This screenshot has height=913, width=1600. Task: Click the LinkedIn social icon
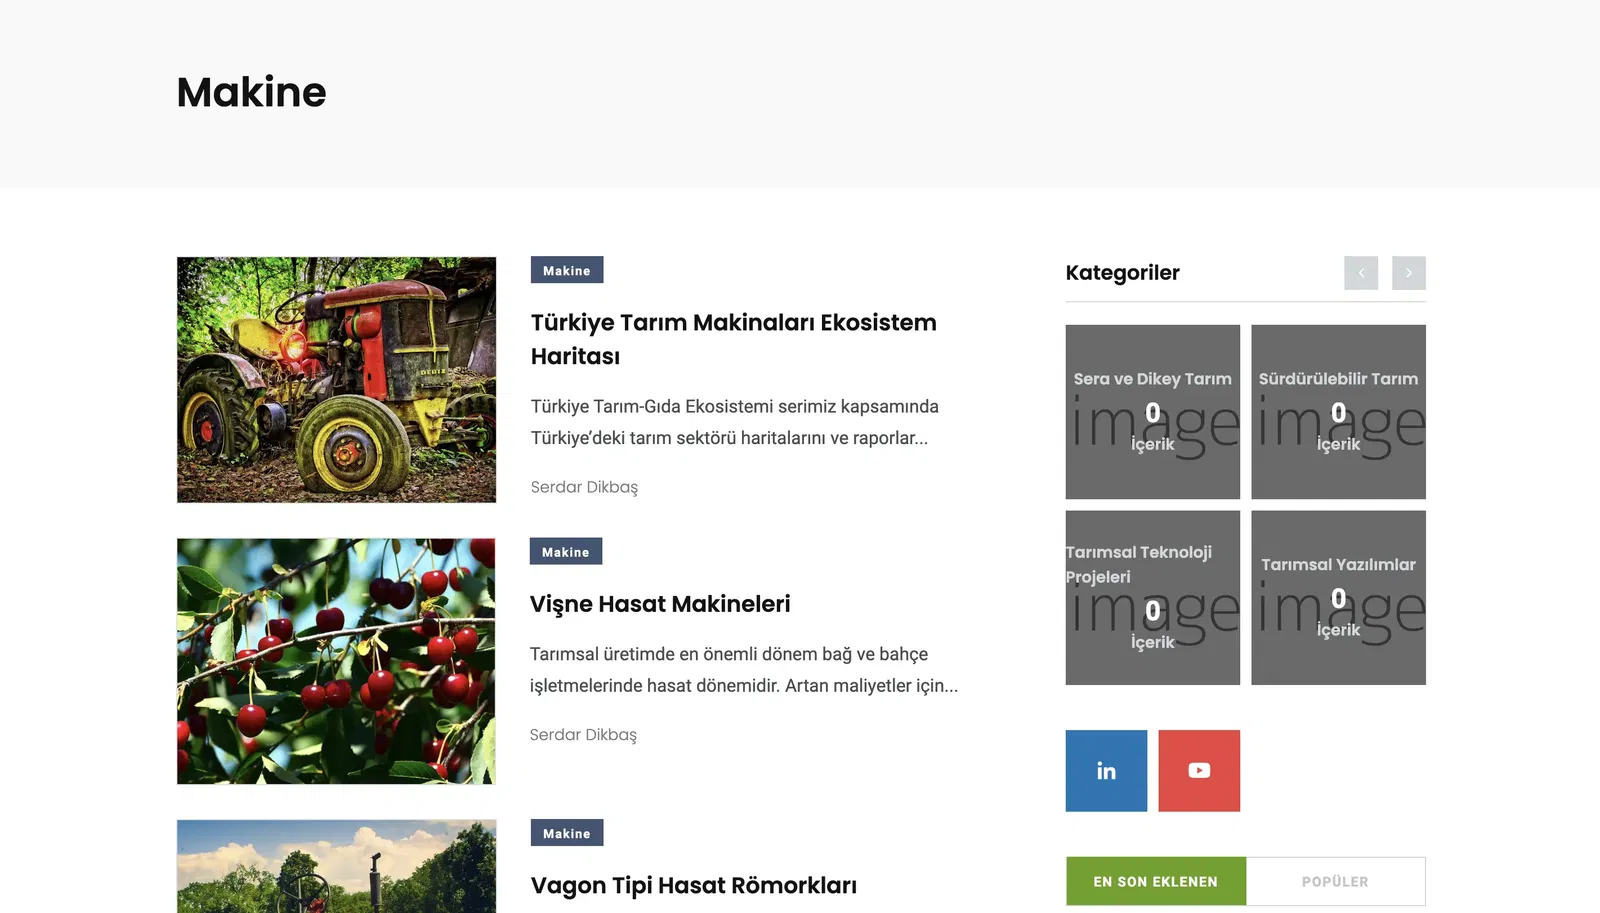click(1106, 770)
